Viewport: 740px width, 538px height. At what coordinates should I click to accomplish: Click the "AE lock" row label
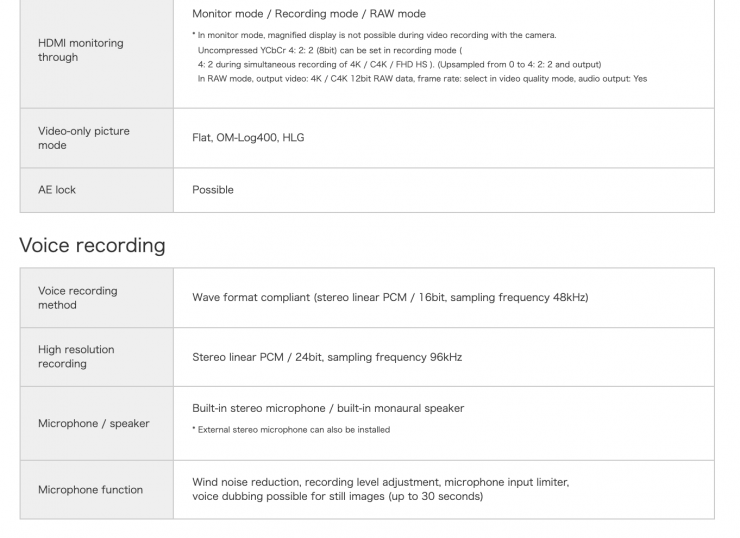click(x=57, y=190)
